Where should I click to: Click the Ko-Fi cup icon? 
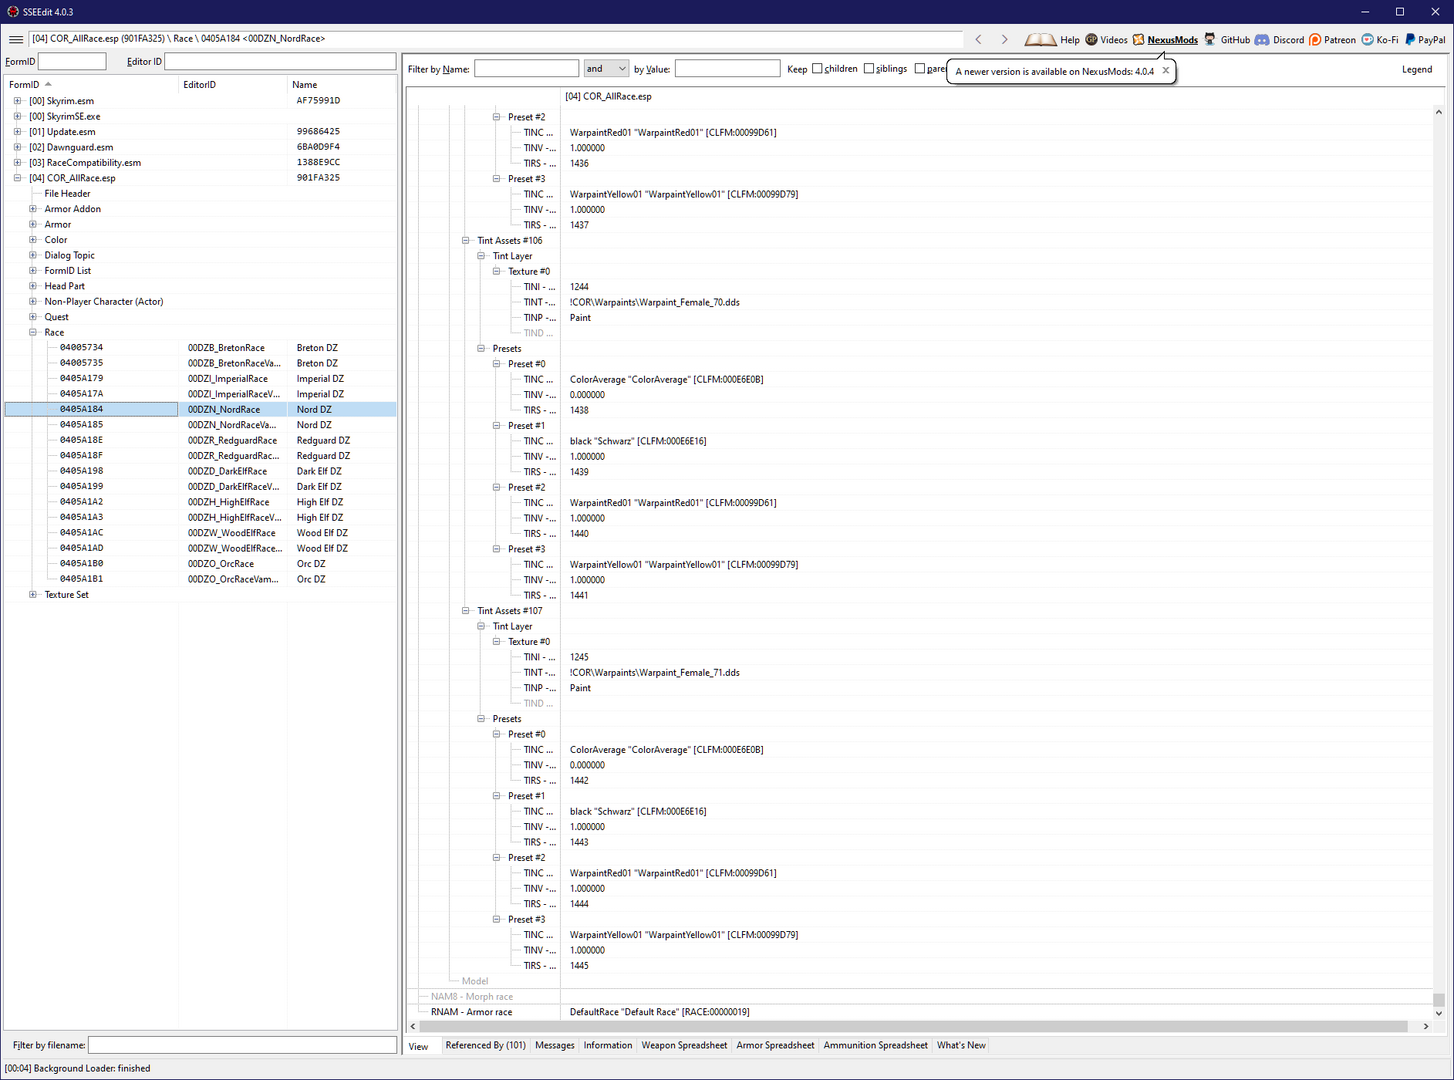click(x=1367, y=39)
